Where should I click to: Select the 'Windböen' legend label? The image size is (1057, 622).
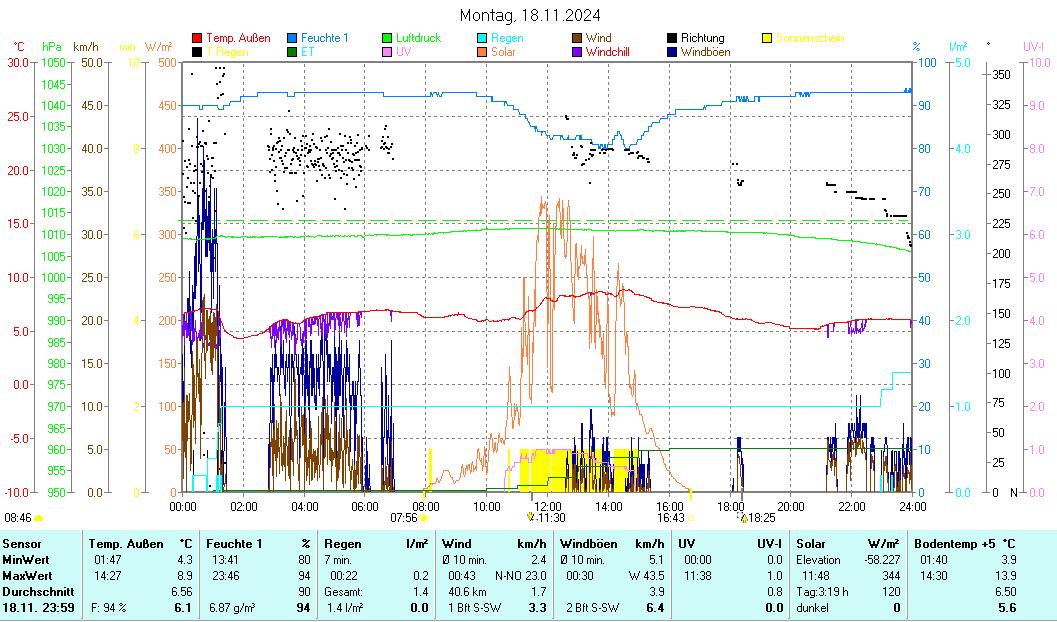coord(705,52)
